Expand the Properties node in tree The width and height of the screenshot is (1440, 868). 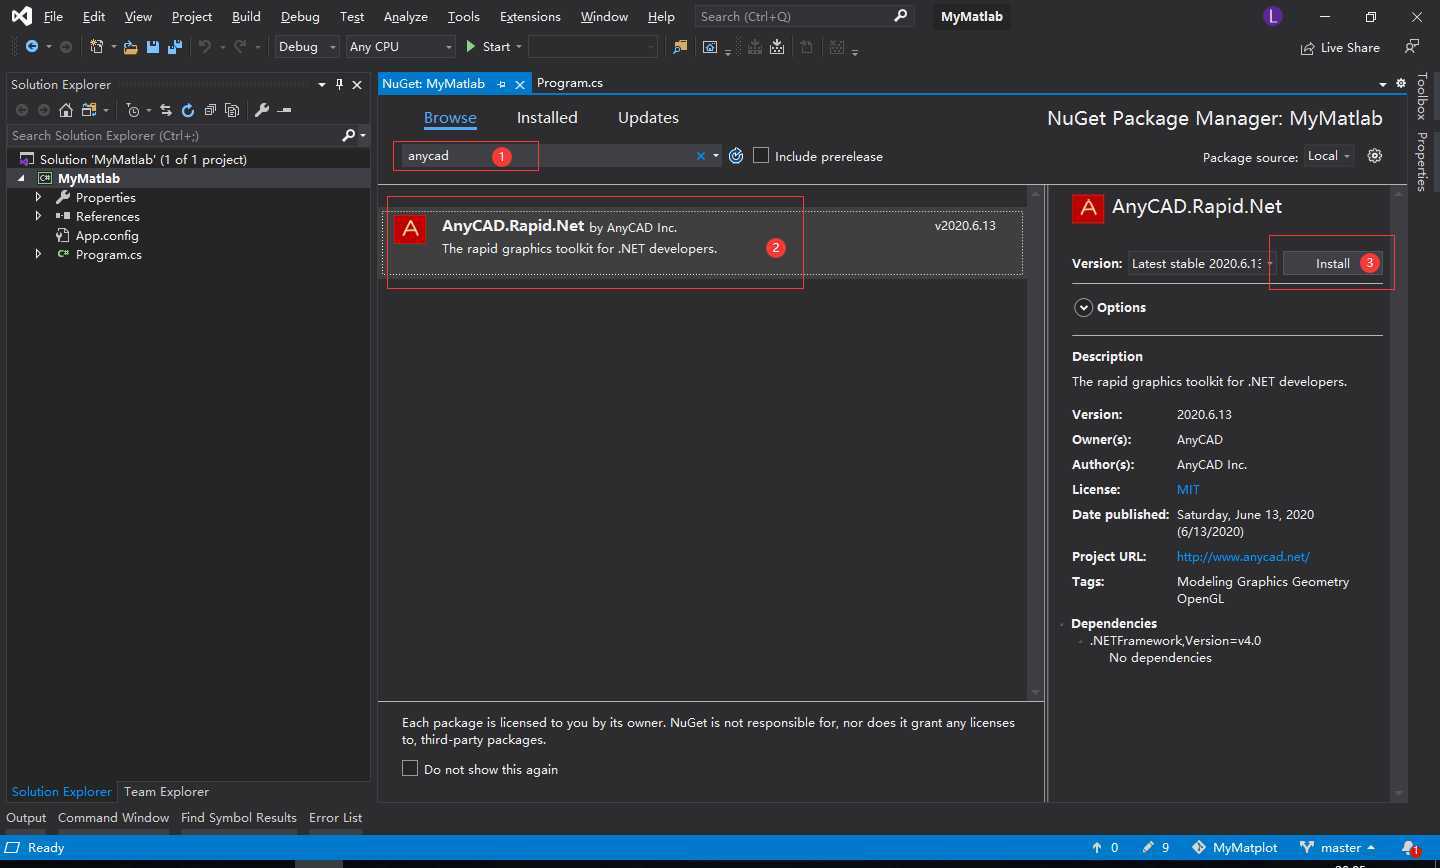click(x=39, y=197)
